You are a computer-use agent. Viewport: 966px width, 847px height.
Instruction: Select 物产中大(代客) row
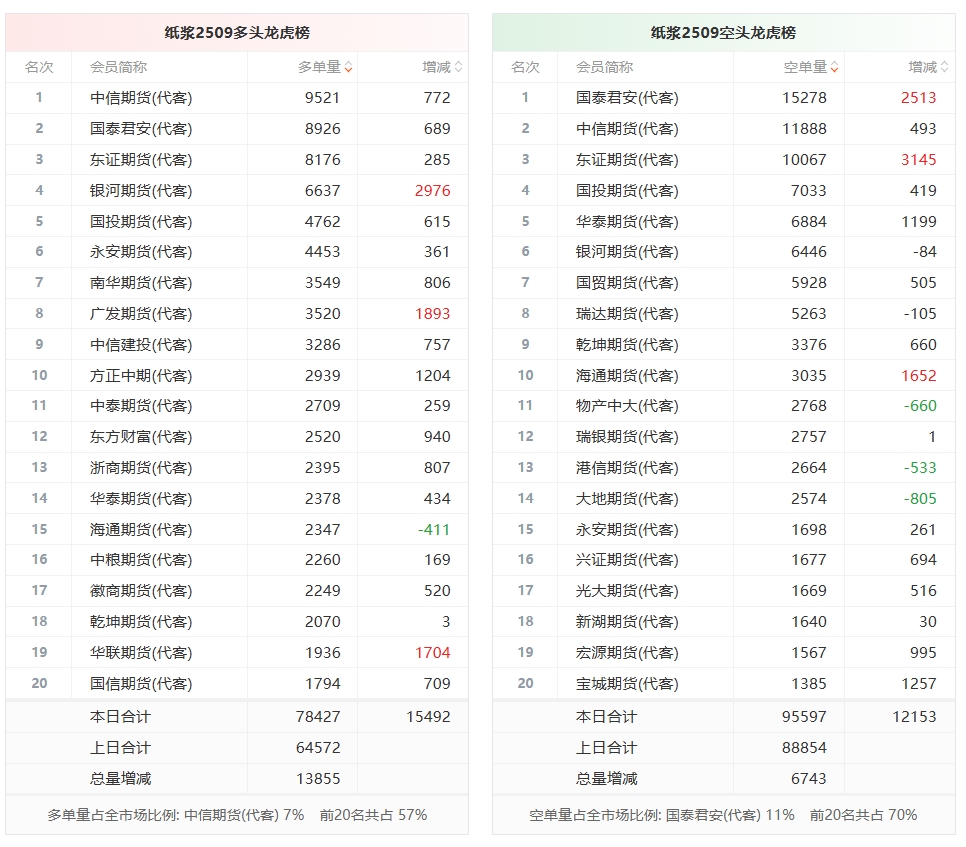pyautogui.click(x=724, y=406)
